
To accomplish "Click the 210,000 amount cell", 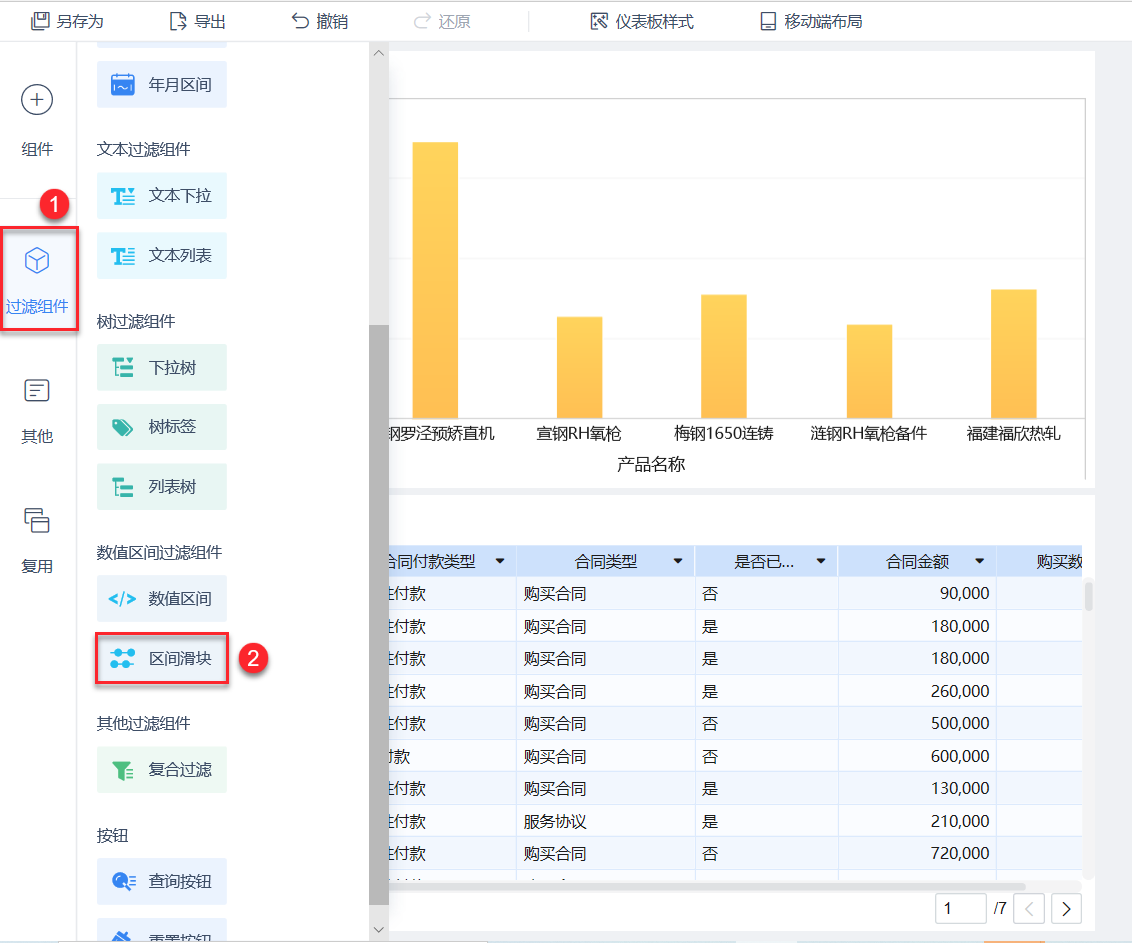I will point(917,821).
